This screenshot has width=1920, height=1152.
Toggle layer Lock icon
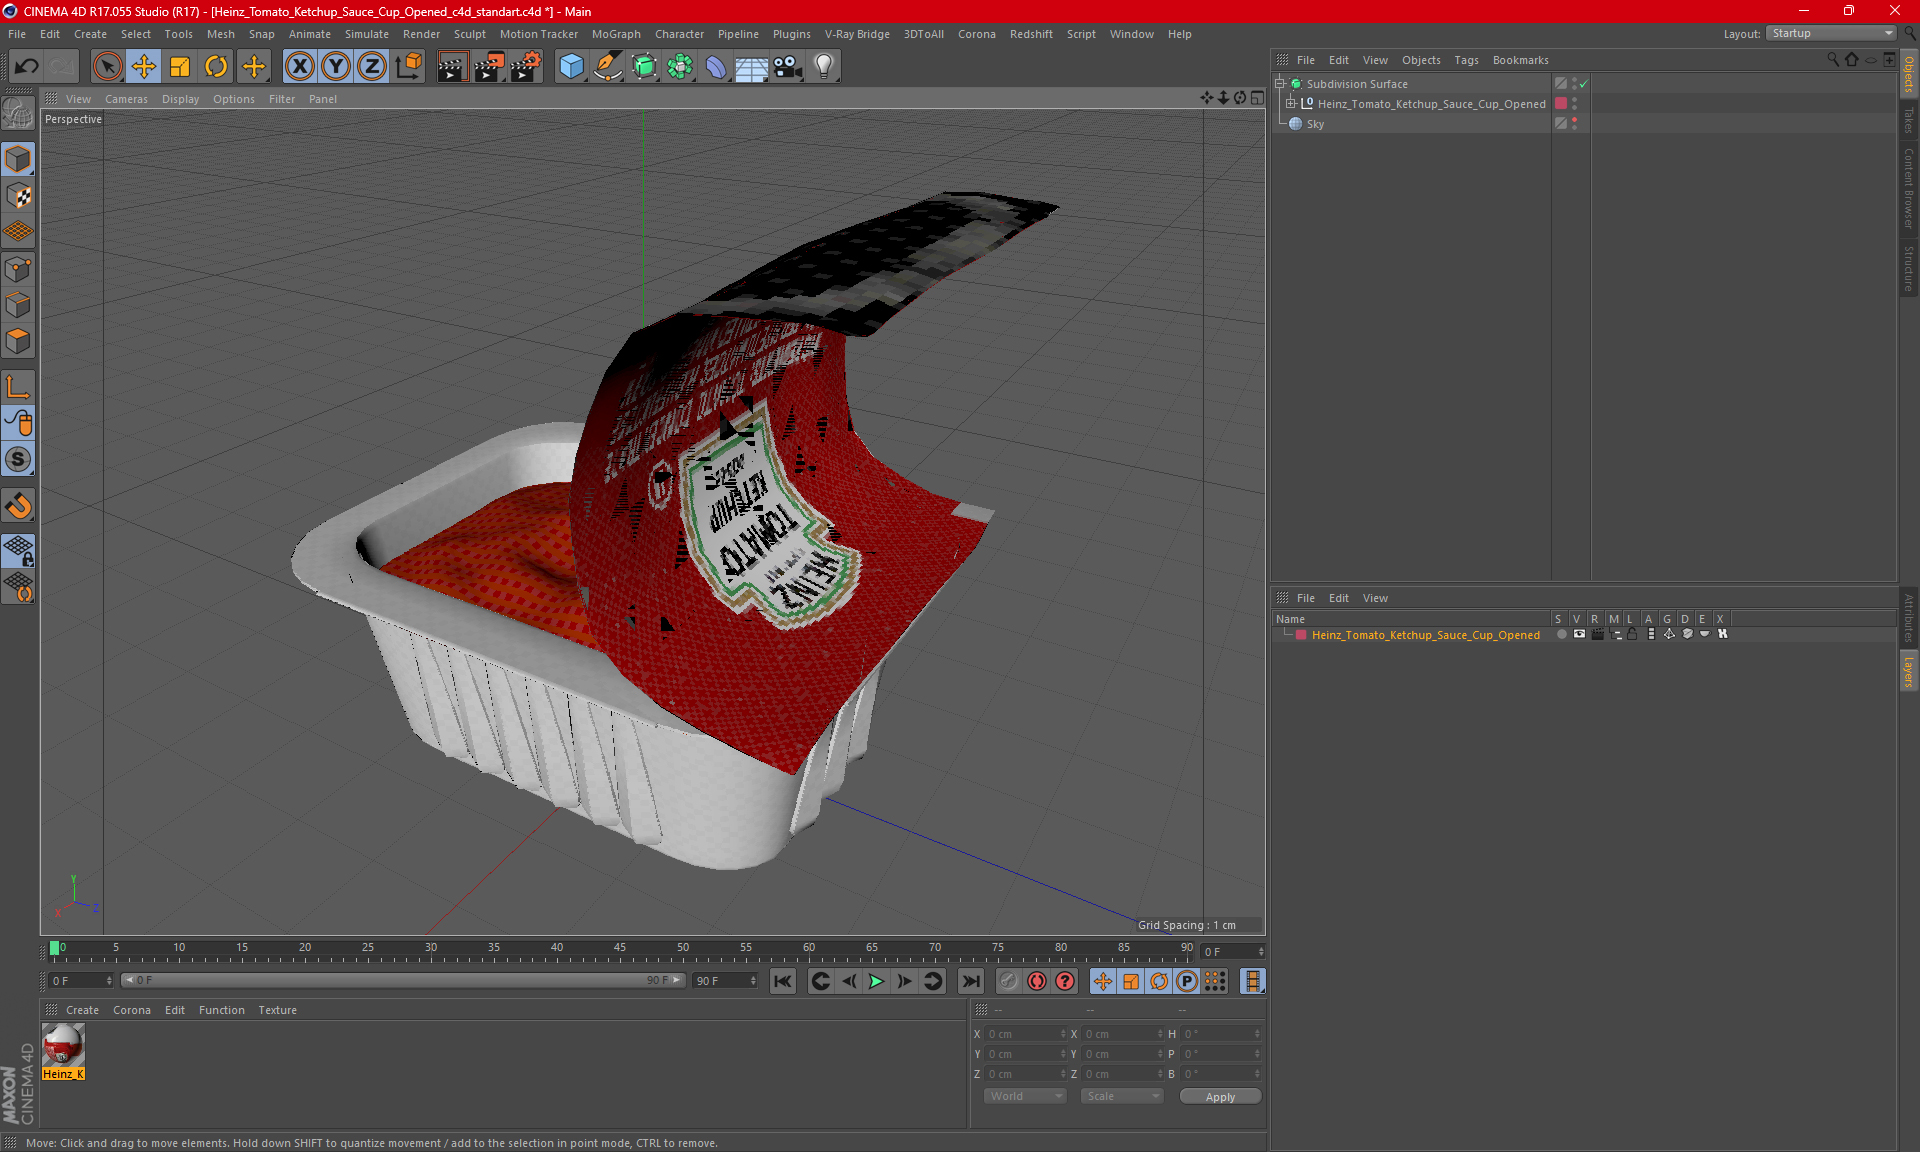[x=1632, y=635]
